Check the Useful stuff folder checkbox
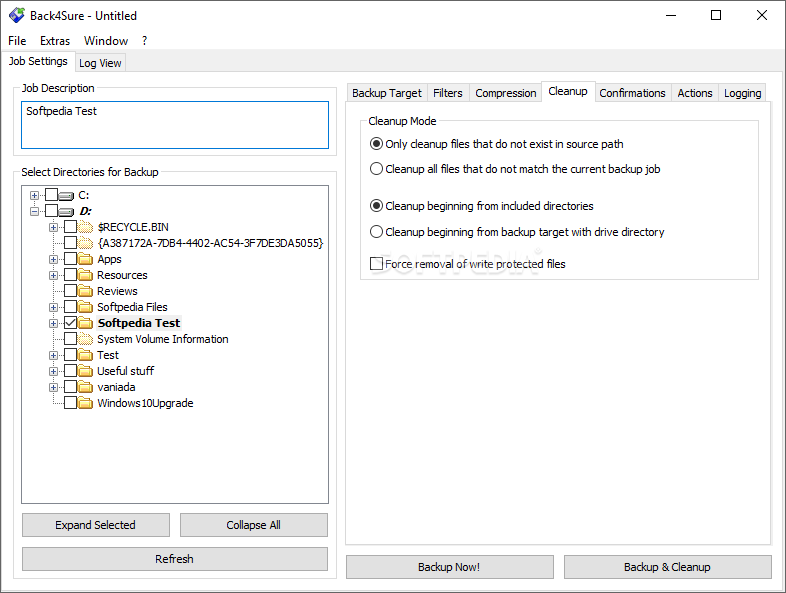Image resolution: width=786 pixels, height=593 pixels. (71, 371)
